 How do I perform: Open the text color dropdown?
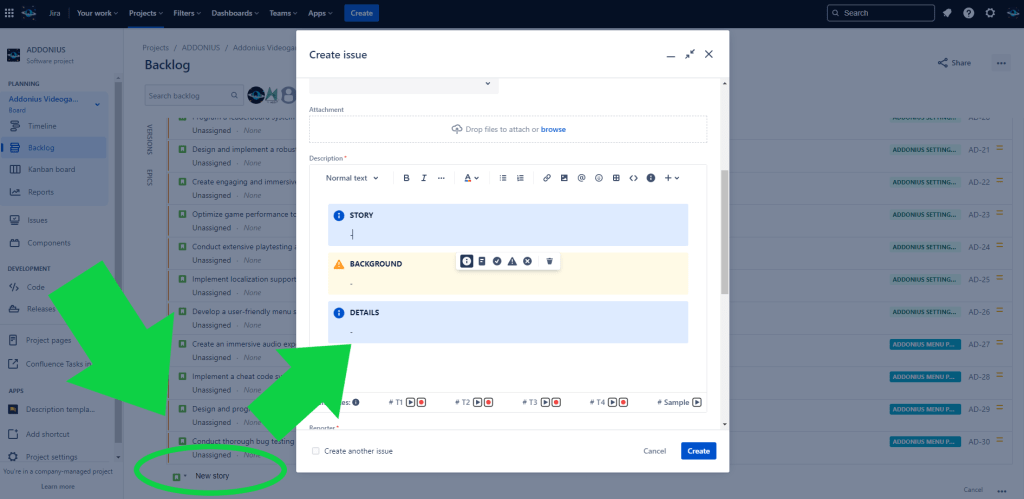point(470,178)
